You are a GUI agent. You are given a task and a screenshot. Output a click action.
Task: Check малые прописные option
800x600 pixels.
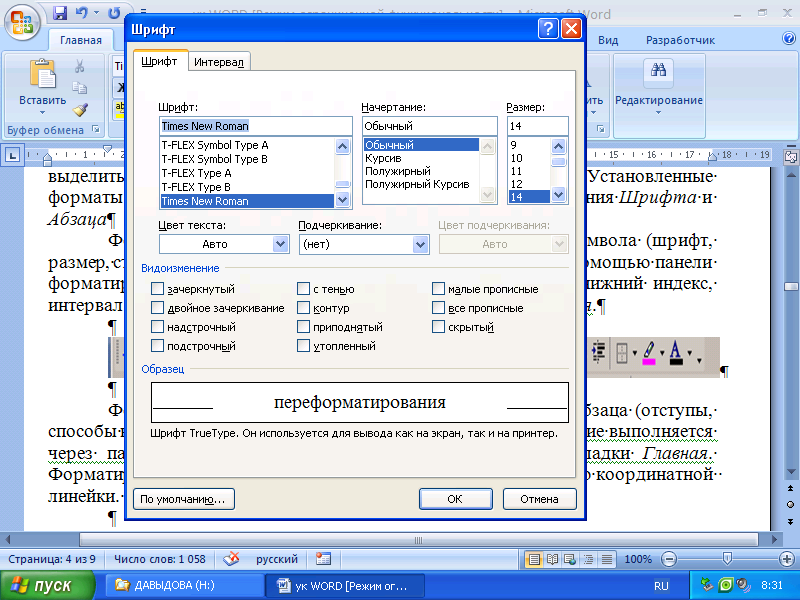438,289
